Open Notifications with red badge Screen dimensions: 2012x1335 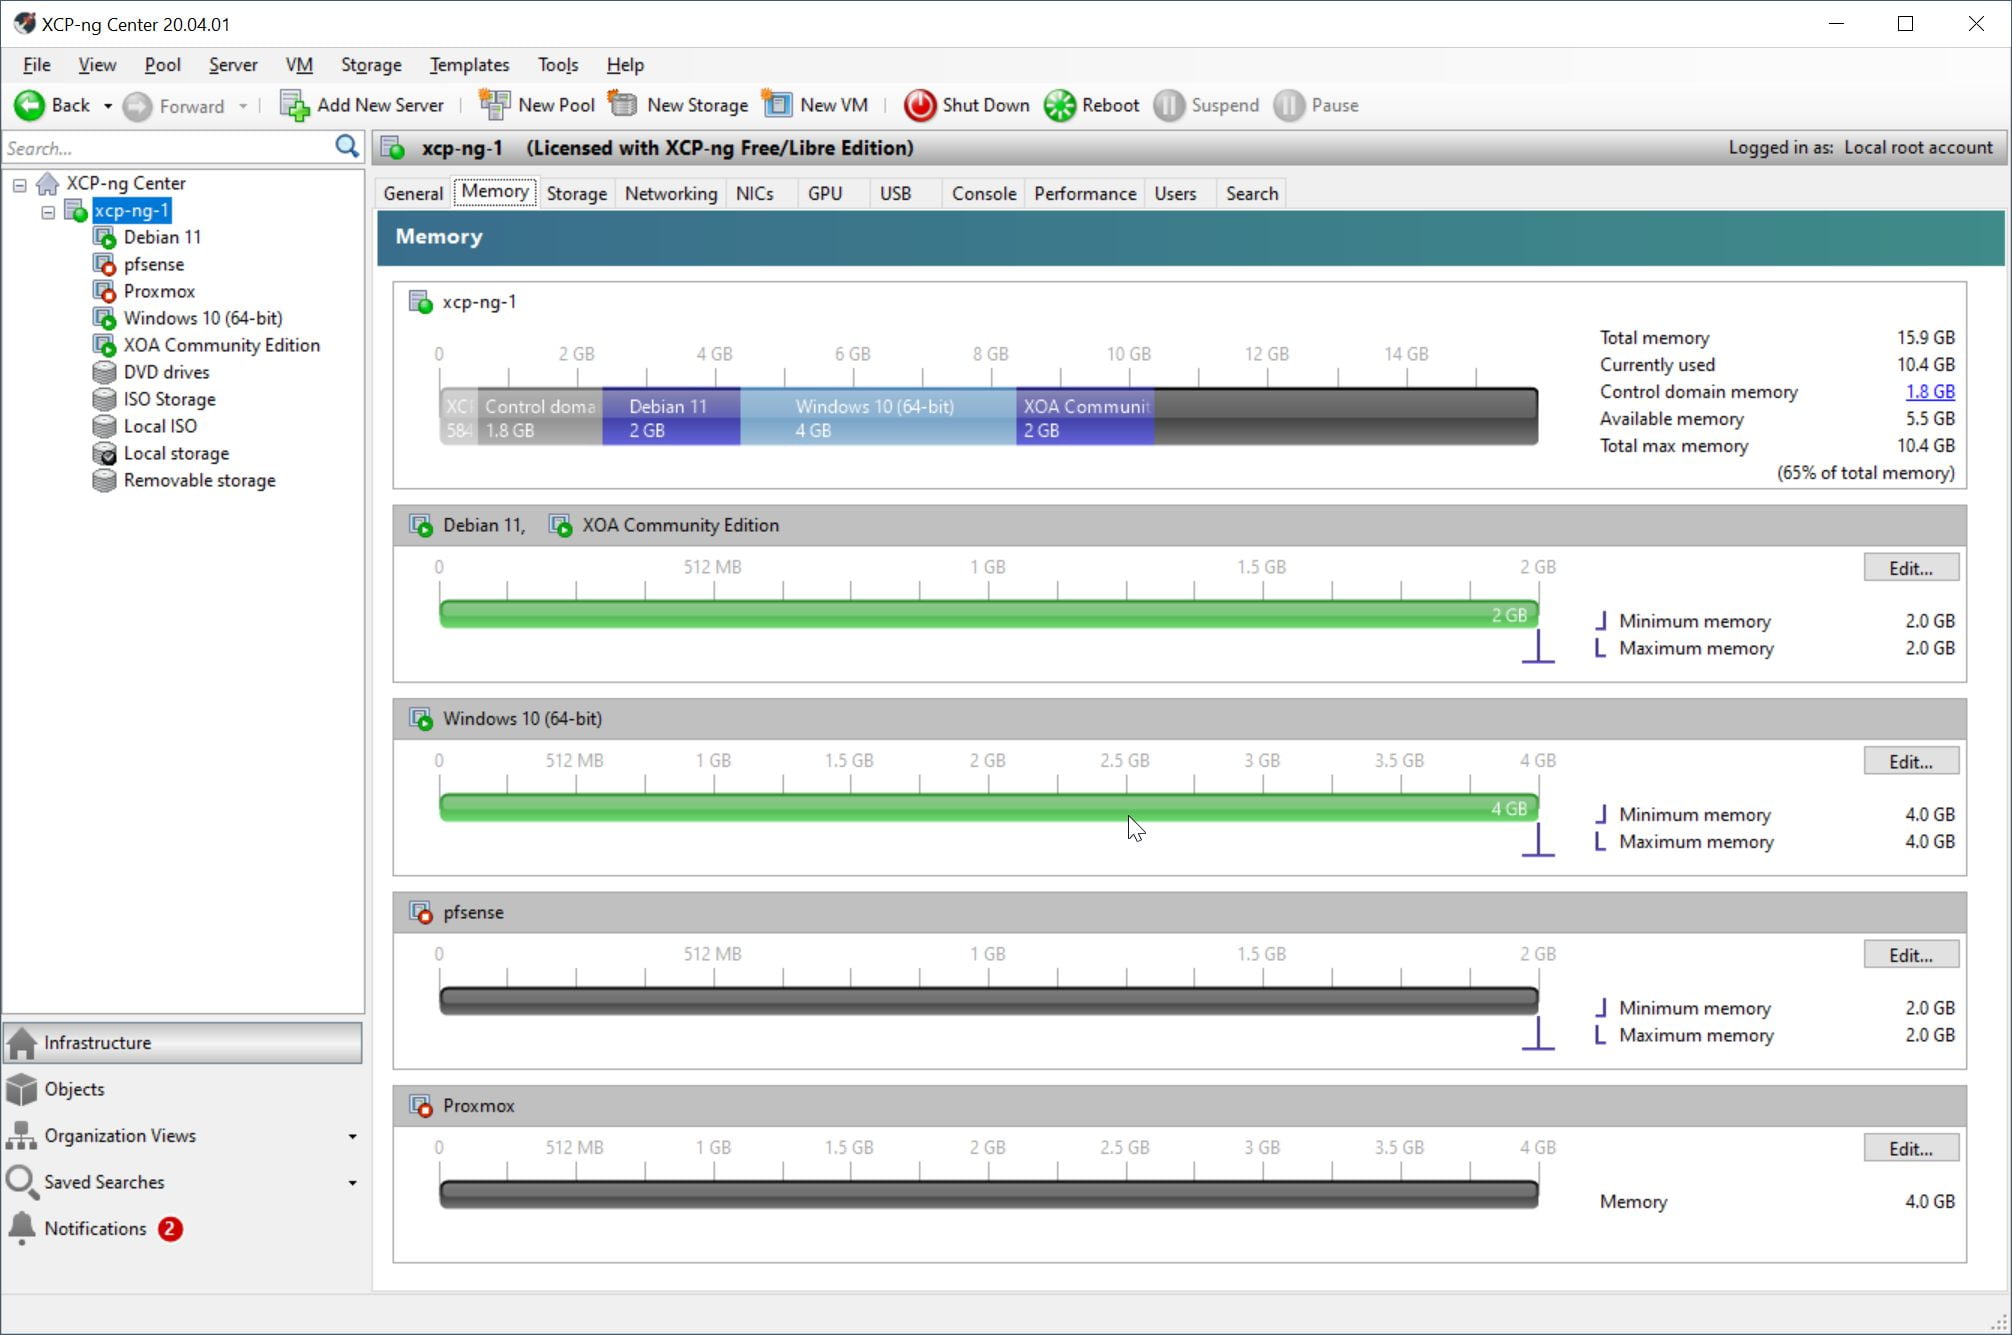(x=96, y=1228)
